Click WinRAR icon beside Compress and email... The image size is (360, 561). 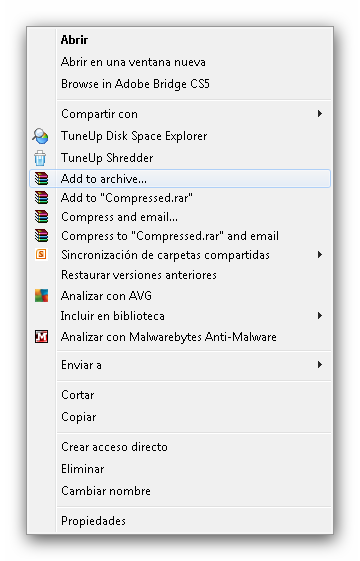(41, 216)
